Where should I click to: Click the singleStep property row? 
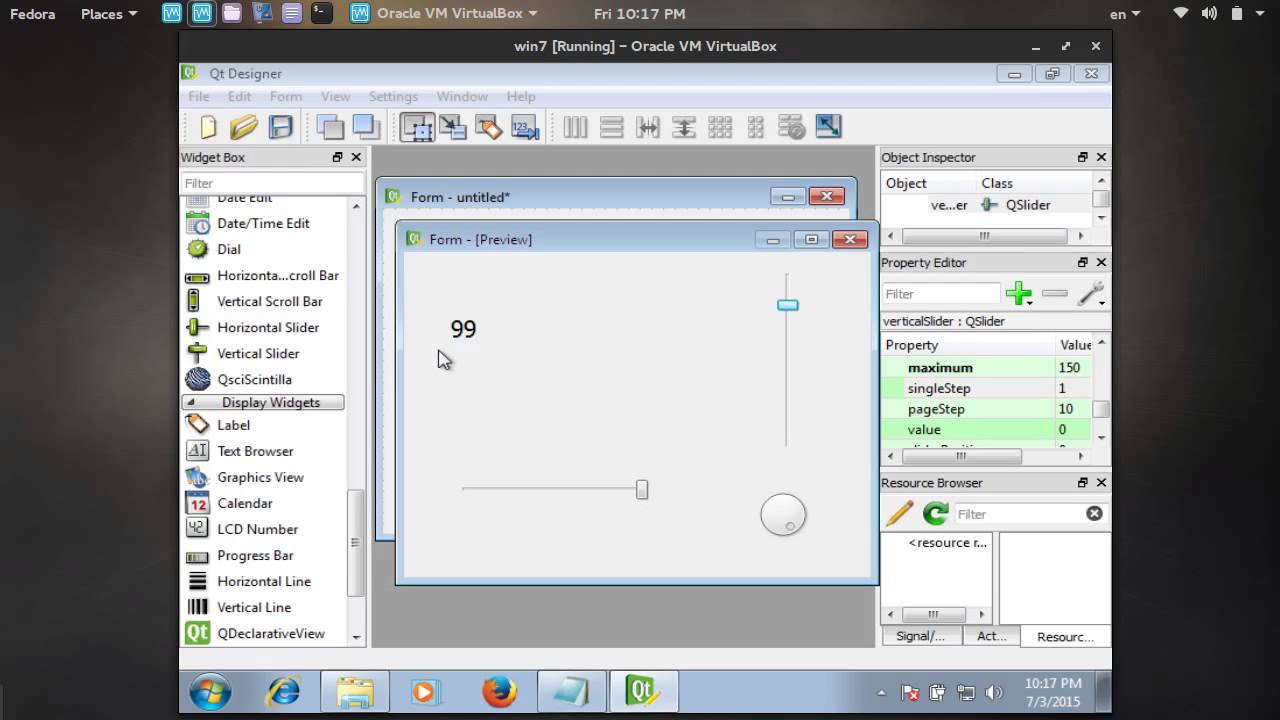click(x=987, y=388)
